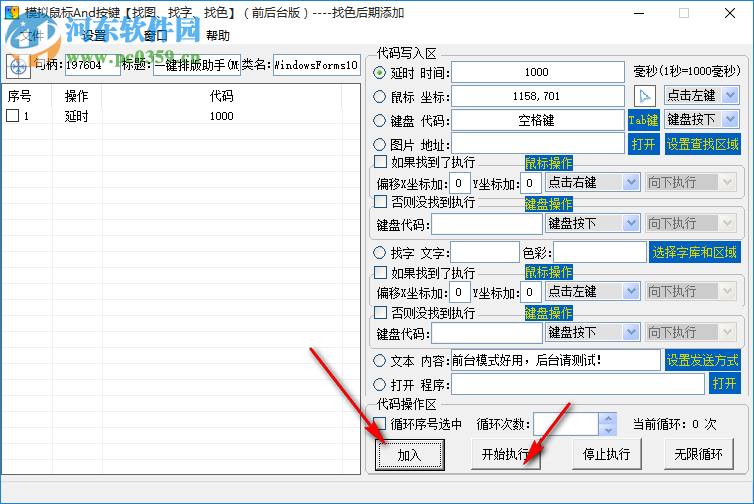Click the 图片 地址 input field
The image size is (754, 504).
tap(538, 143)
